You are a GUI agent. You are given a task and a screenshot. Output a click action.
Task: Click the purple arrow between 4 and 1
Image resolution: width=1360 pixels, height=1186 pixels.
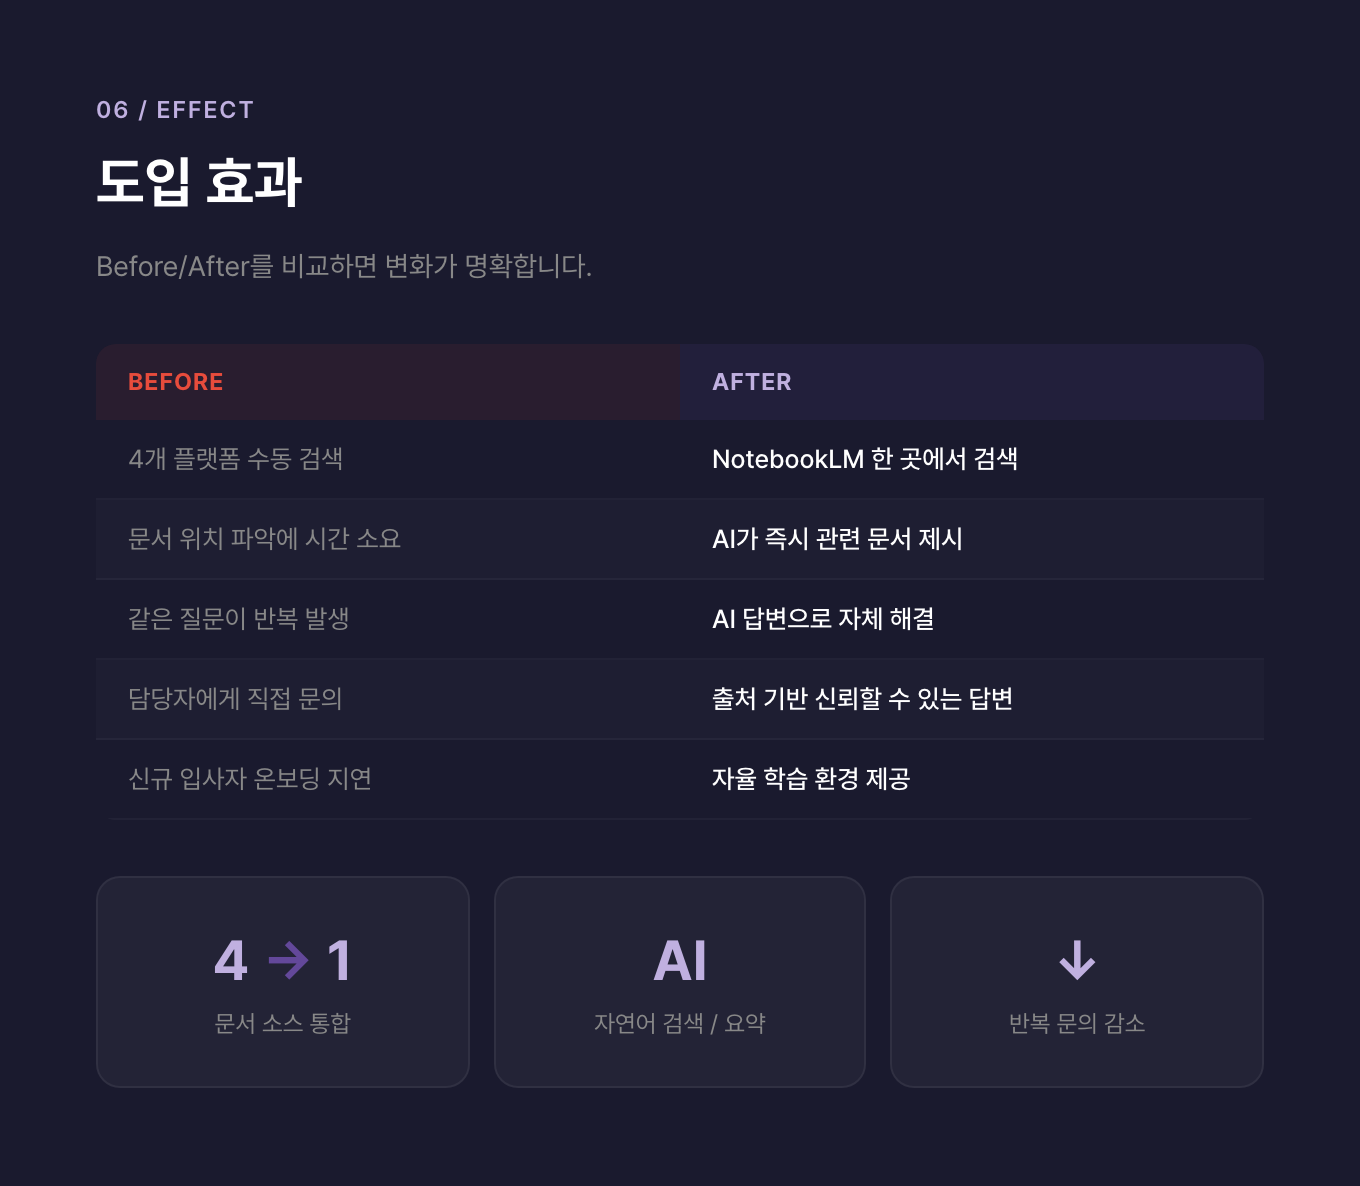coord(289,960)
